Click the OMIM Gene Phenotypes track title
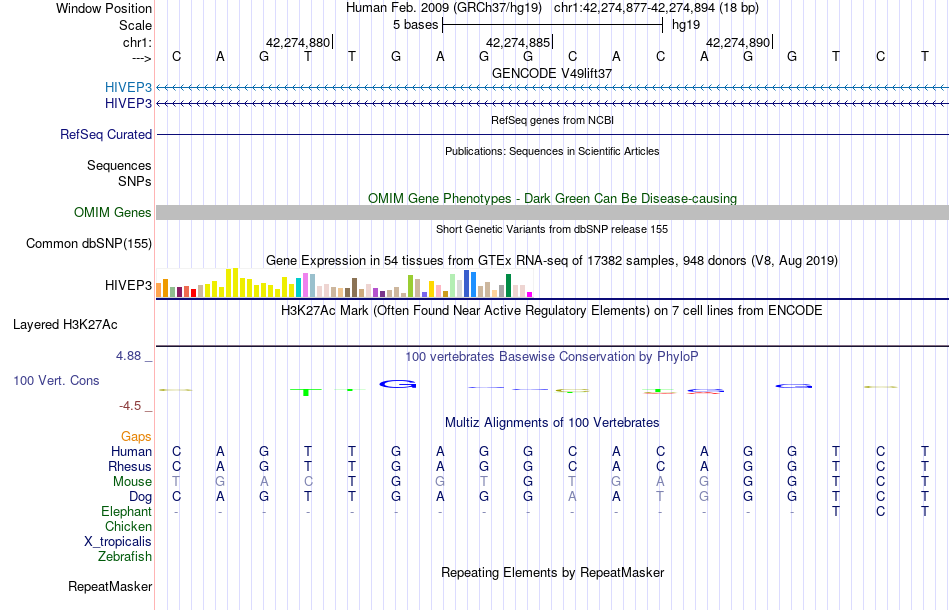 pyautogui.click(x=552, y=198)
